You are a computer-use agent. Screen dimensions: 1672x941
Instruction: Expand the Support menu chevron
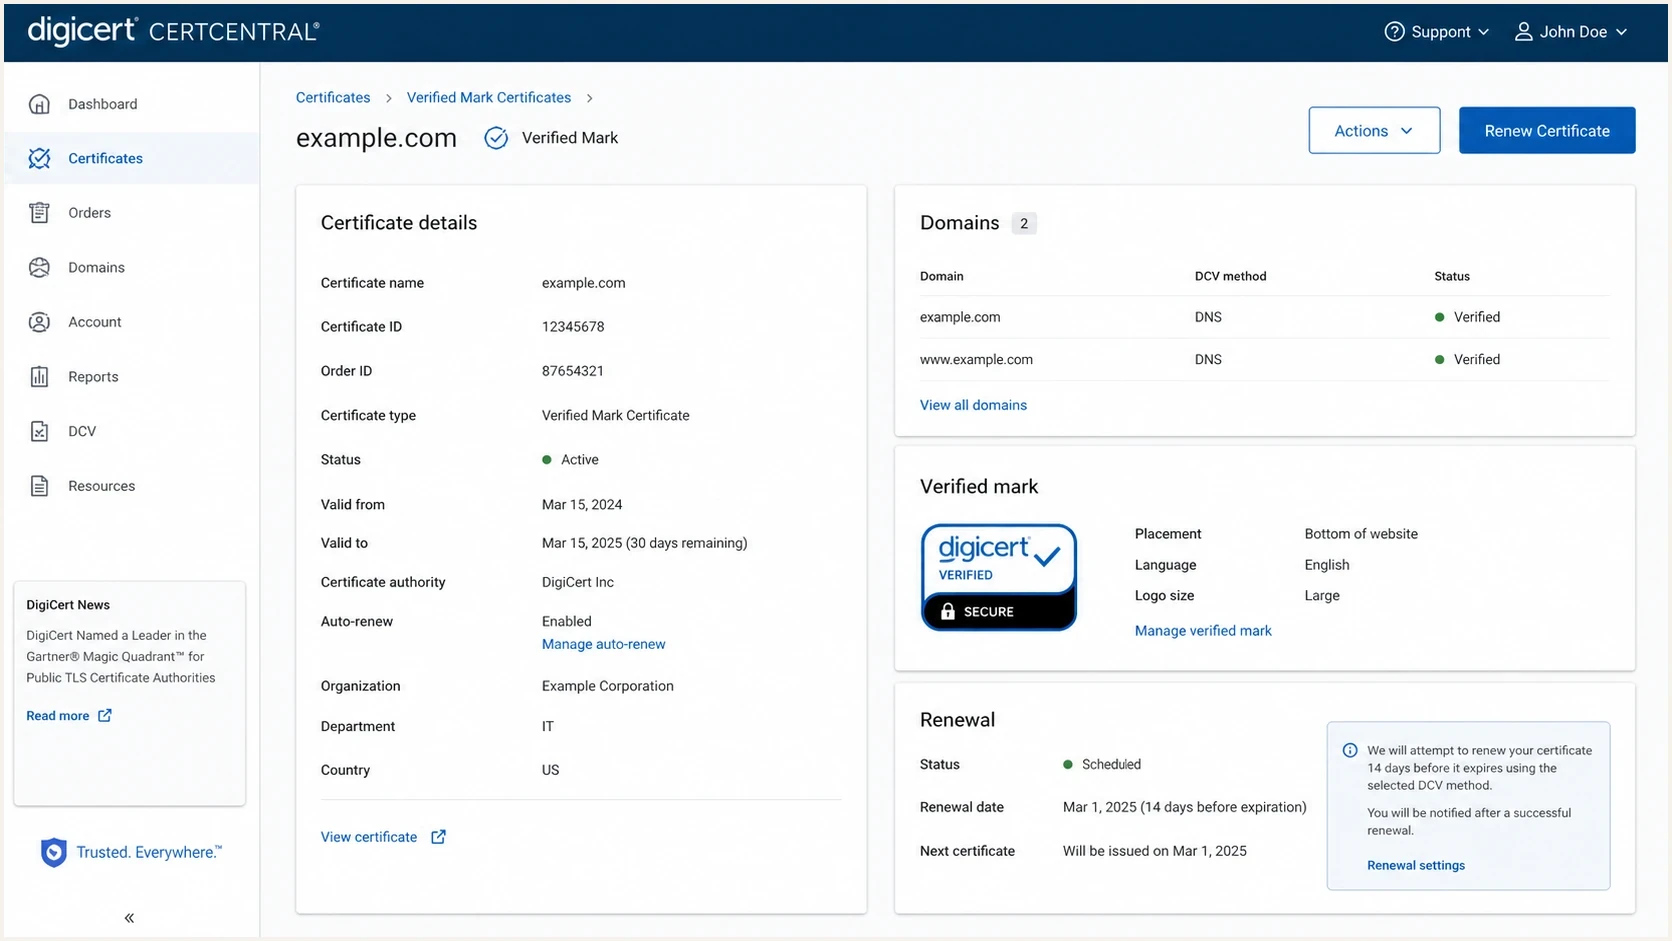pos(1483,32)
